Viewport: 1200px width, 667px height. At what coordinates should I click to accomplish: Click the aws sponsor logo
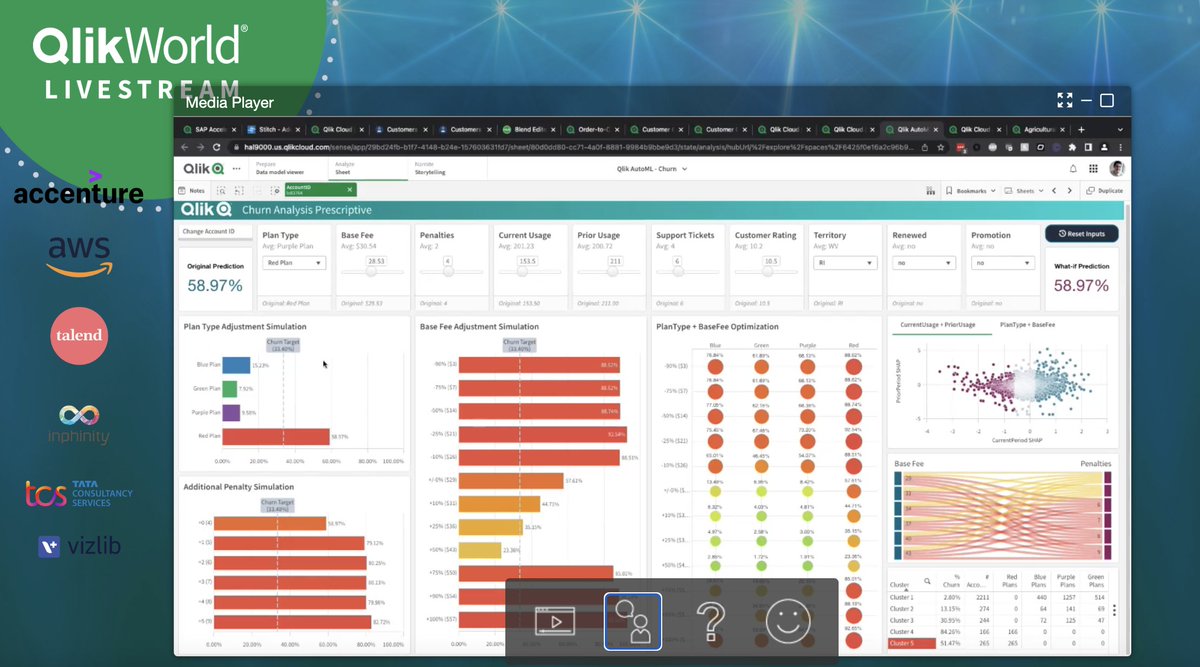tap(79, 256)
